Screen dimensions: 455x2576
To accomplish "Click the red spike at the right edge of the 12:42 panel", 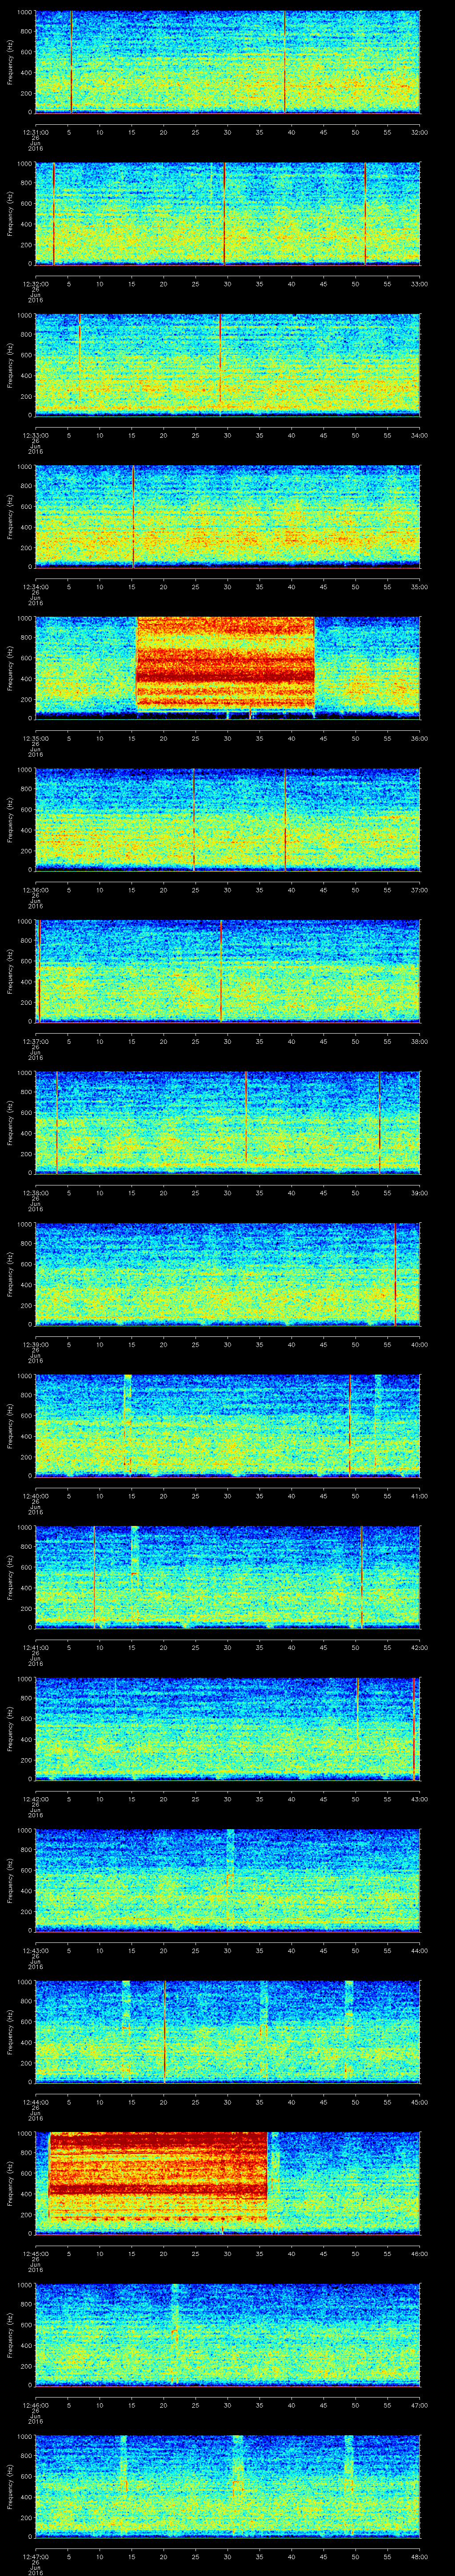I will pyautogui.click(x=414, y=1728).
